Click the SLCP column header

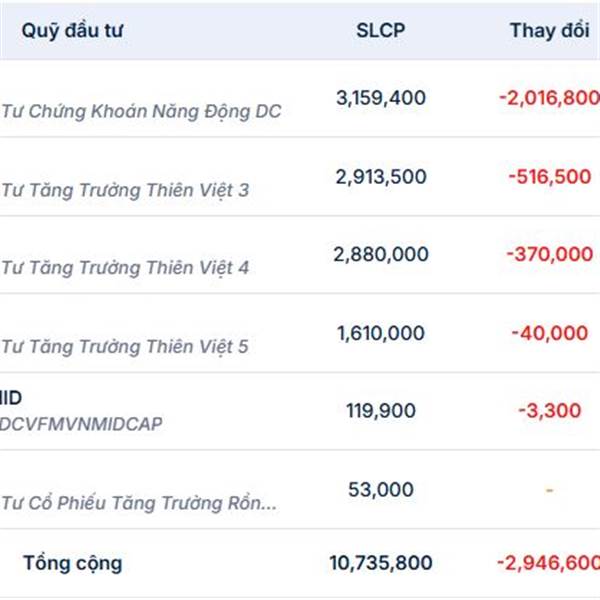pos(380,29)
